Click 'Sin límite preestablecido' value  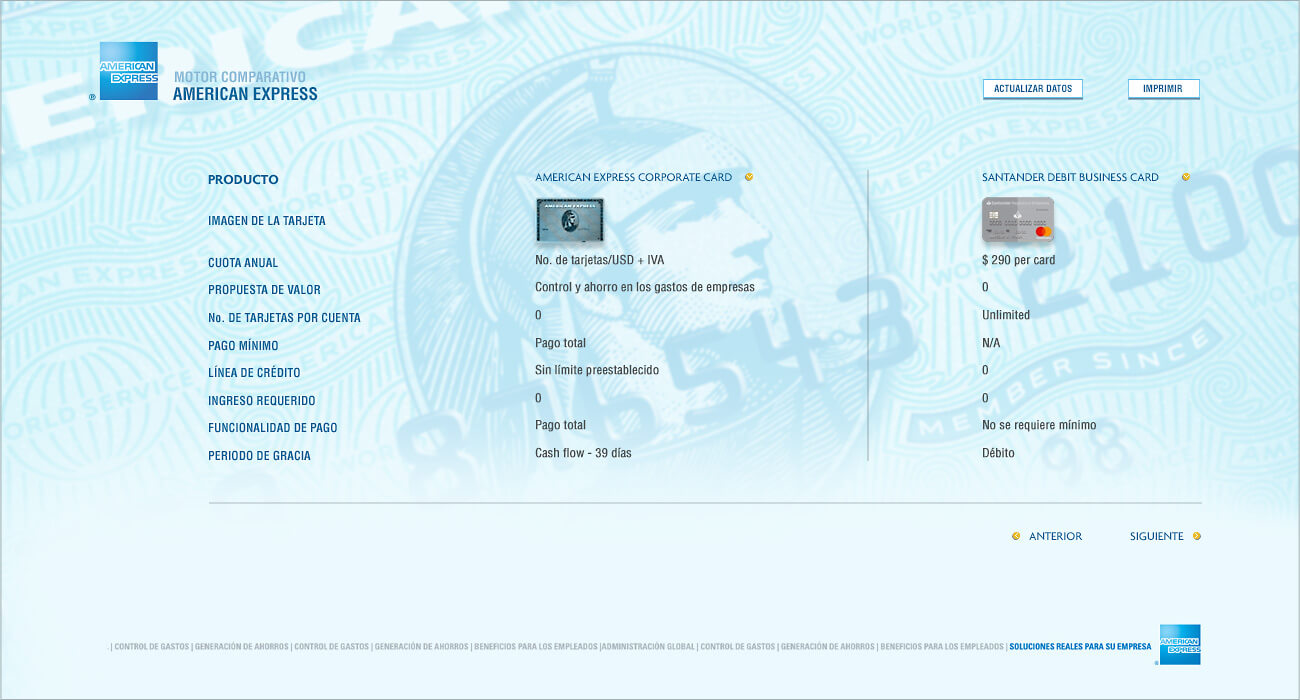pos(597,370)
